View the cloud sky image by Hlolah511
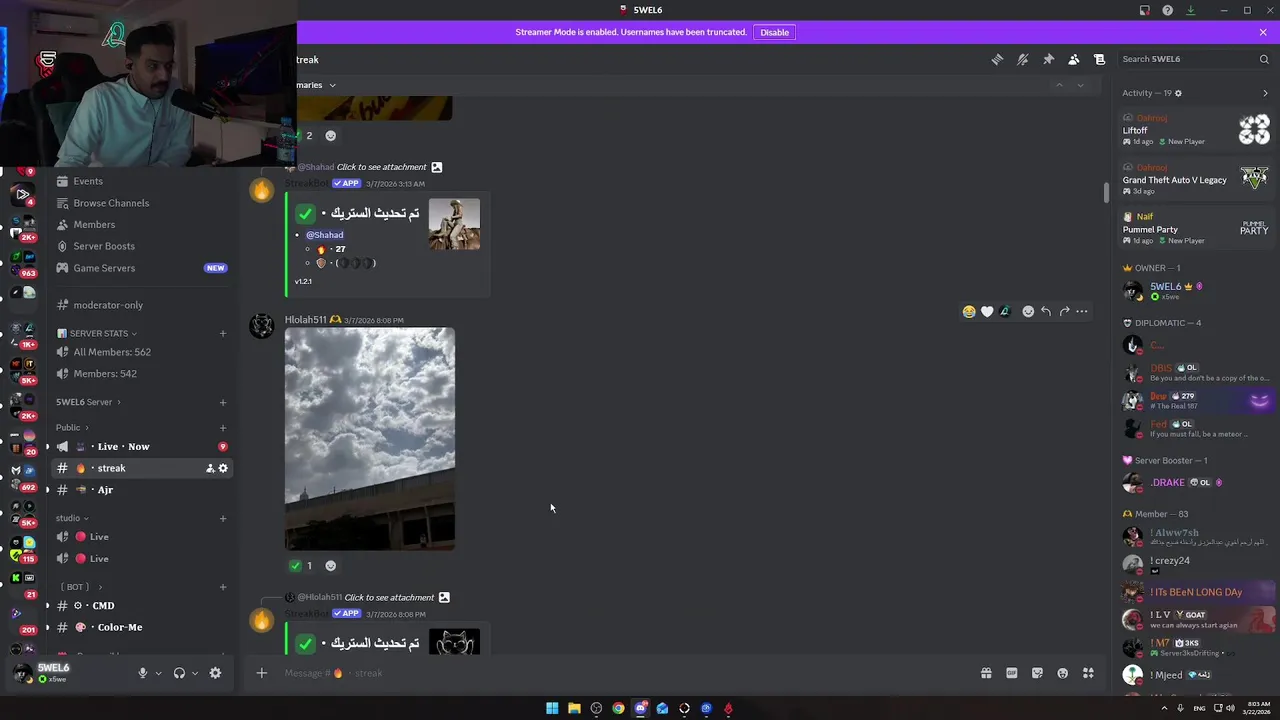Screen dimensions: 1280x720 click(x=370, y=439)
